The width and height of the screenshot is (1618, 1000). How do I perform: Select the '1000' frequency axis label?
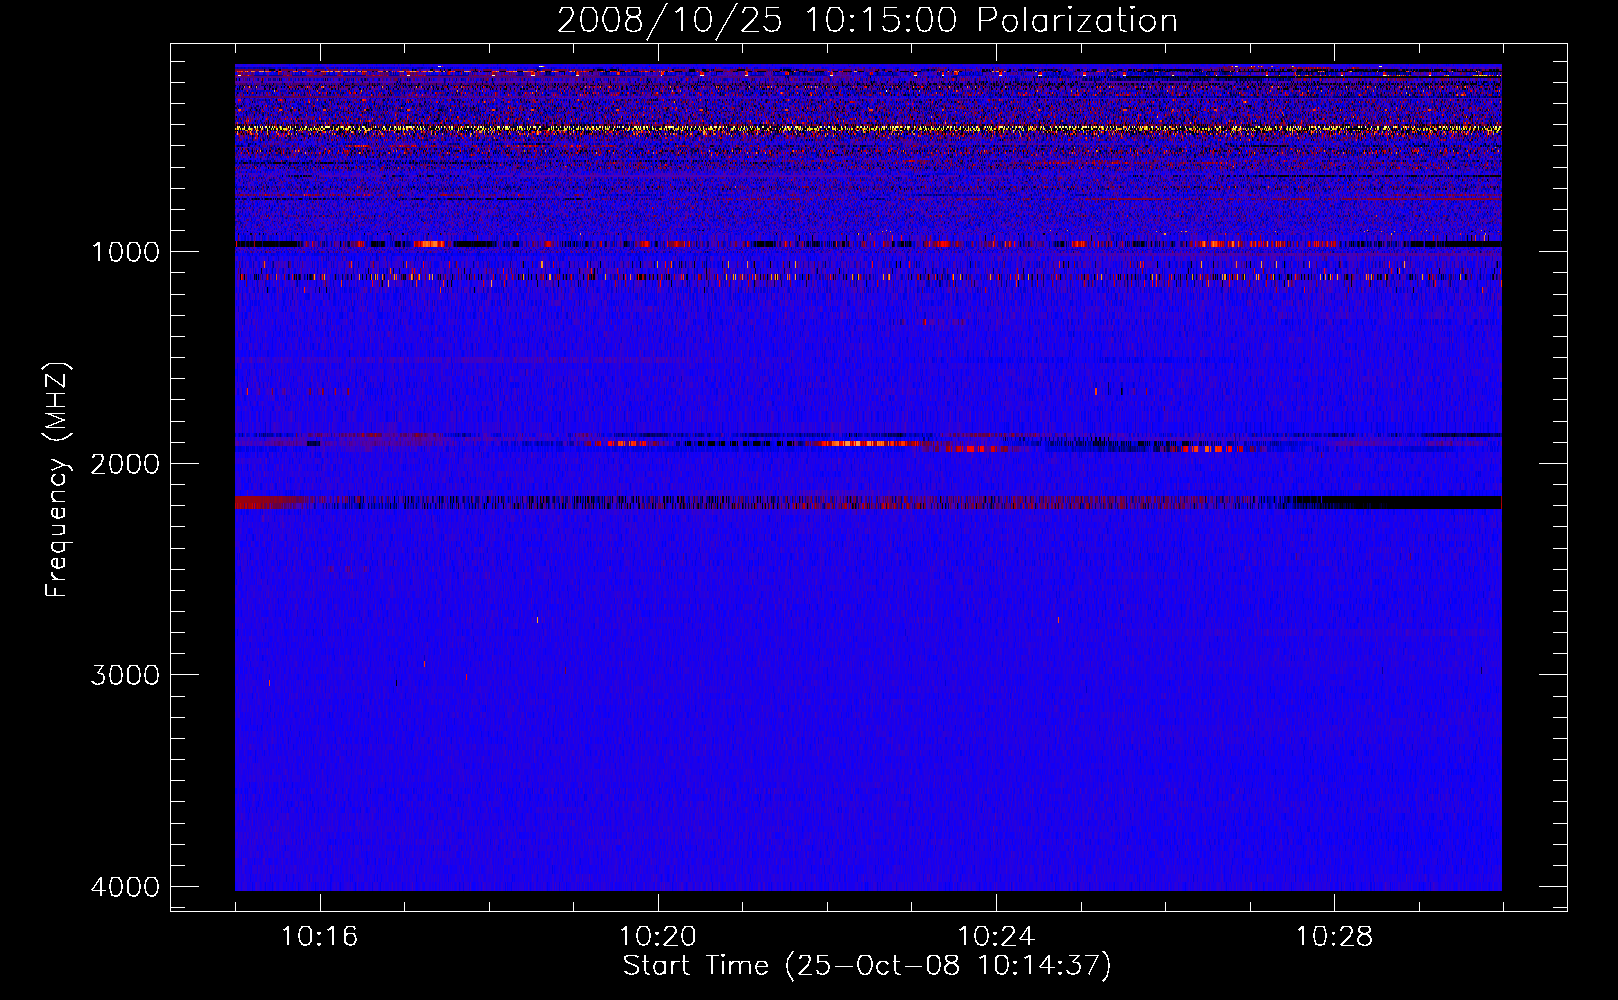point(125,252)
